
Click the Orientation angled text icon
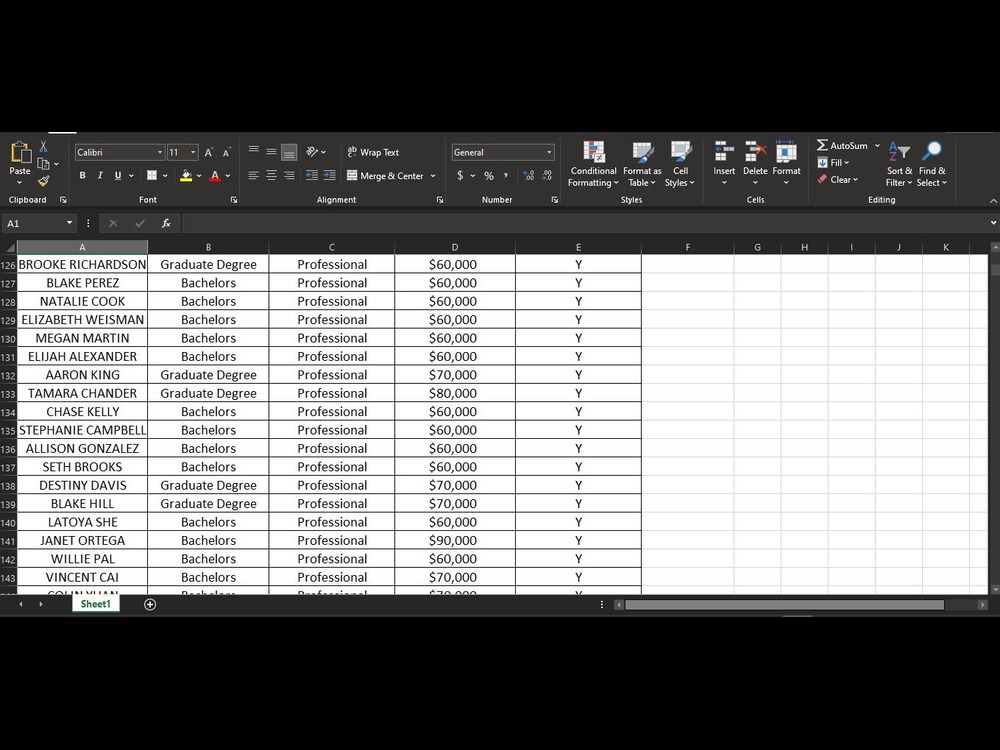point(312,152)
